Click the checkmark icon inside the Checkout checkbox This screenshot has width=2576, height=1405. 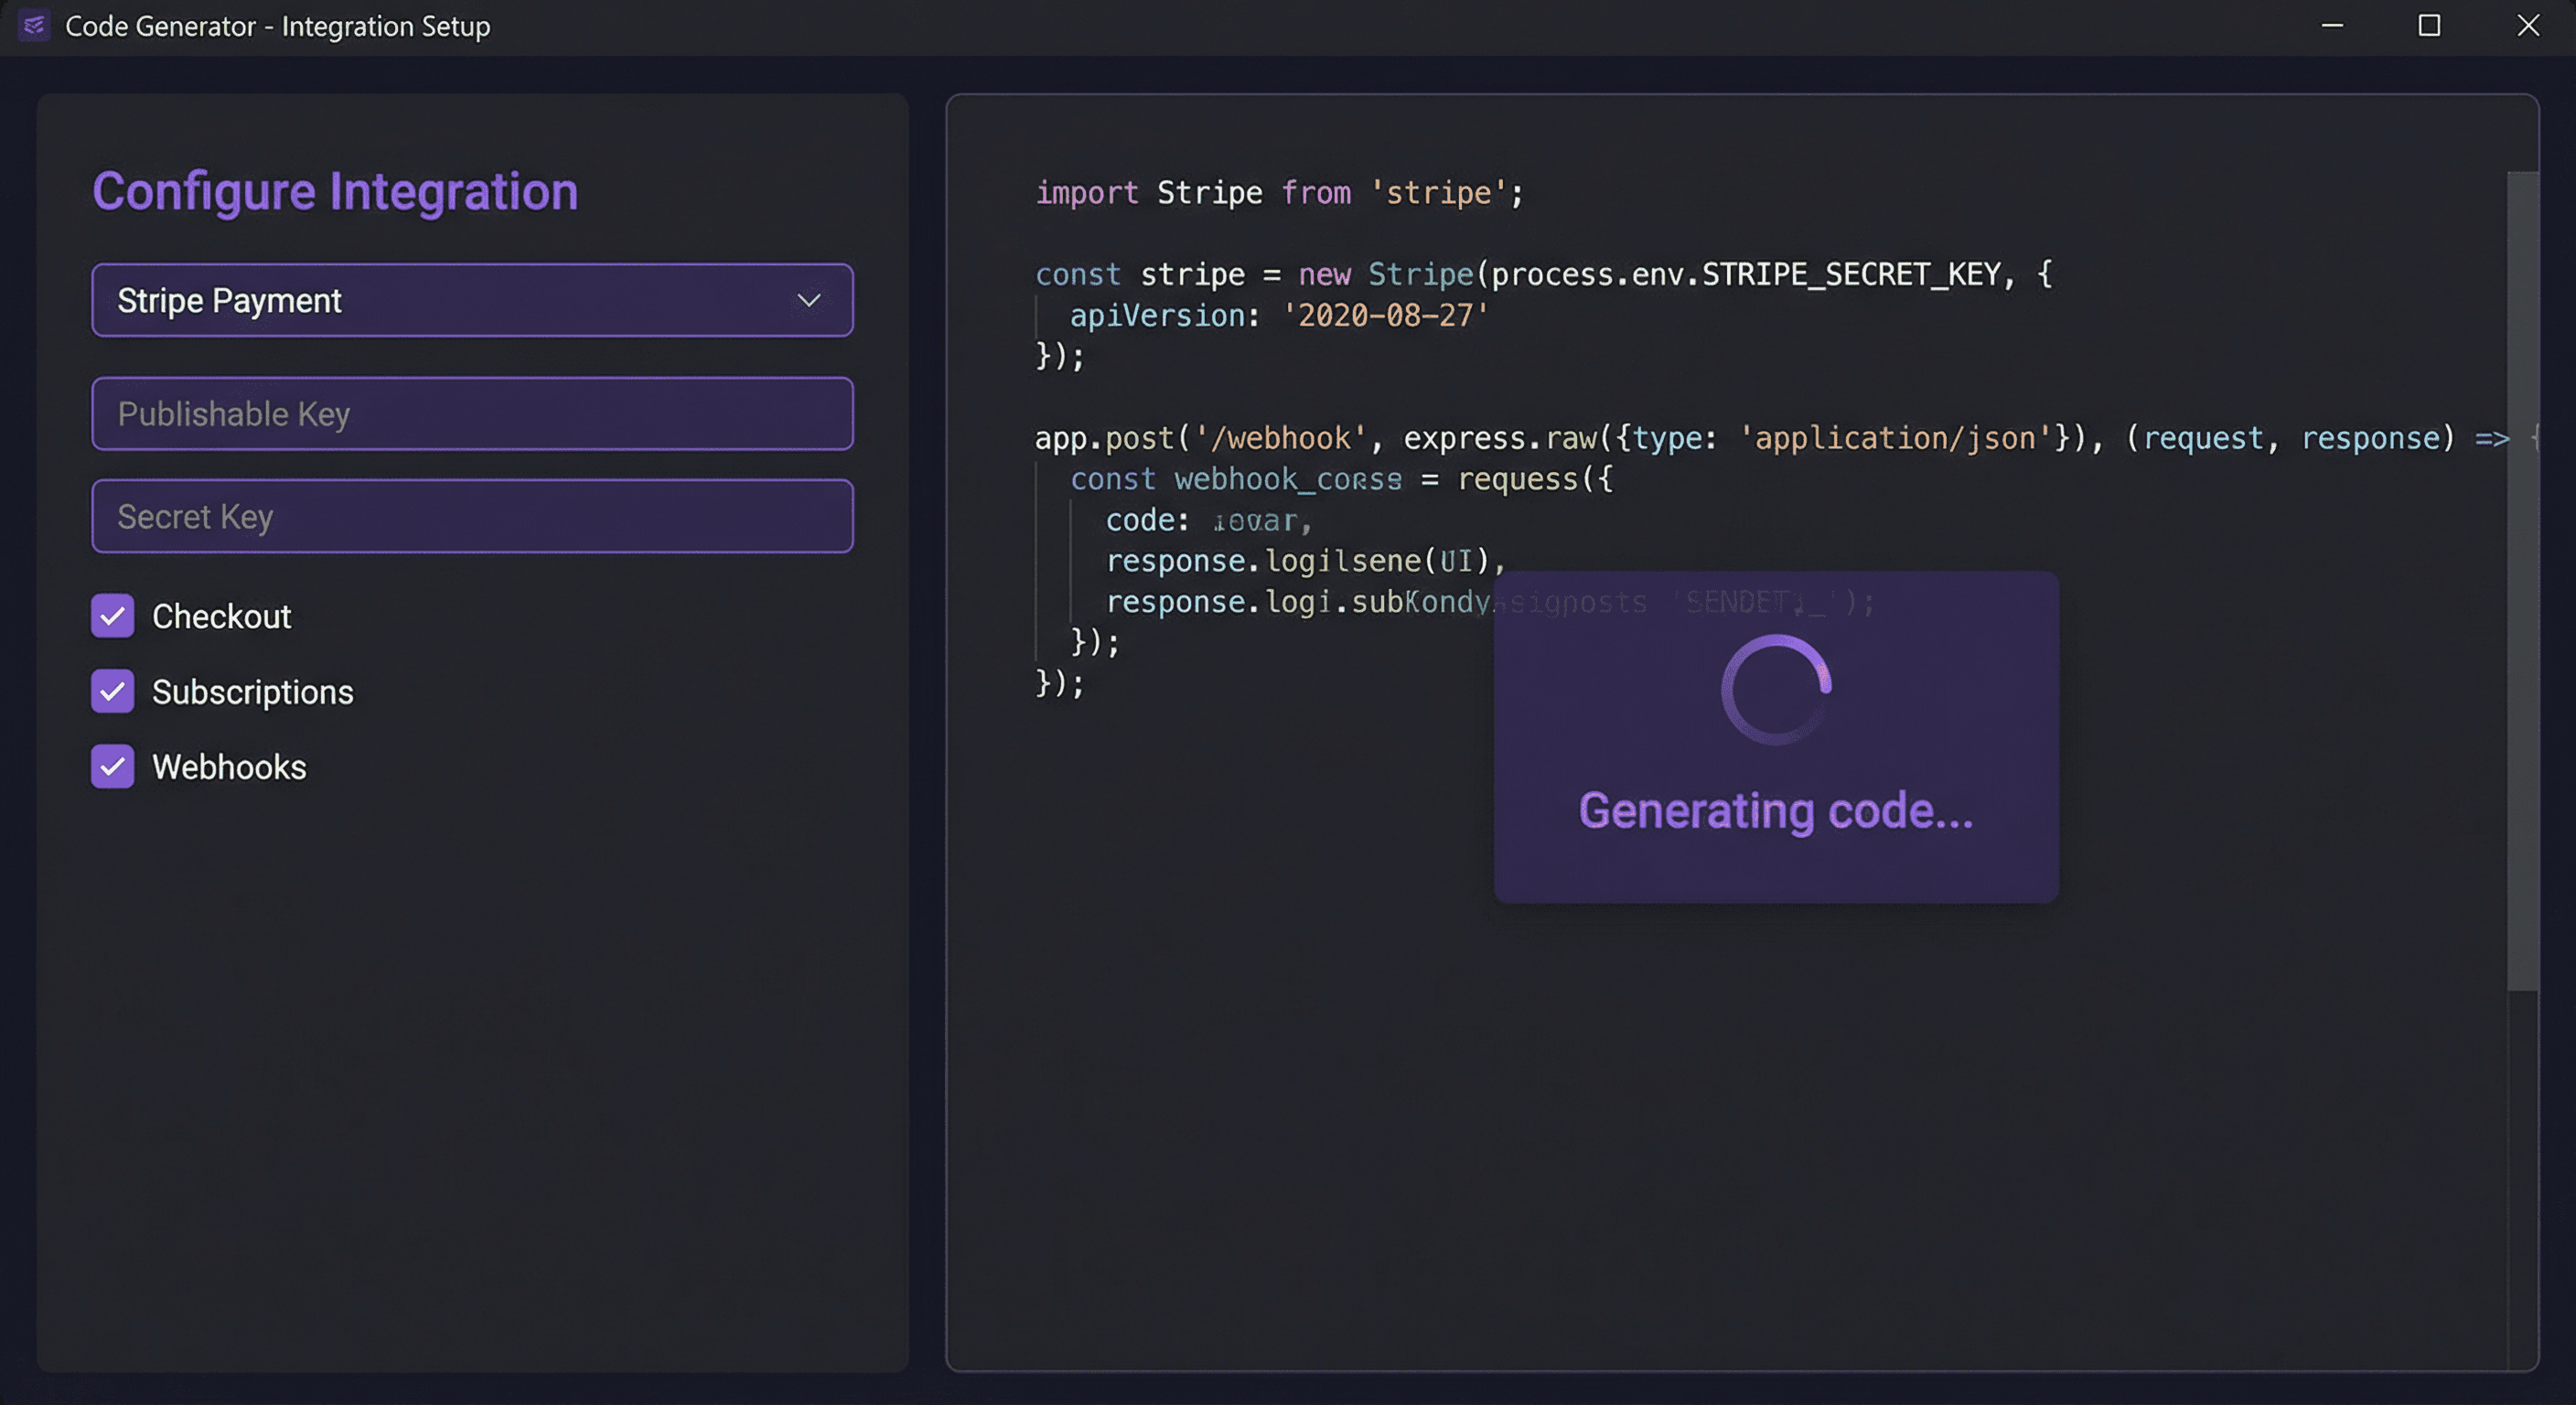pyautogui.click(x=113, y=616)
